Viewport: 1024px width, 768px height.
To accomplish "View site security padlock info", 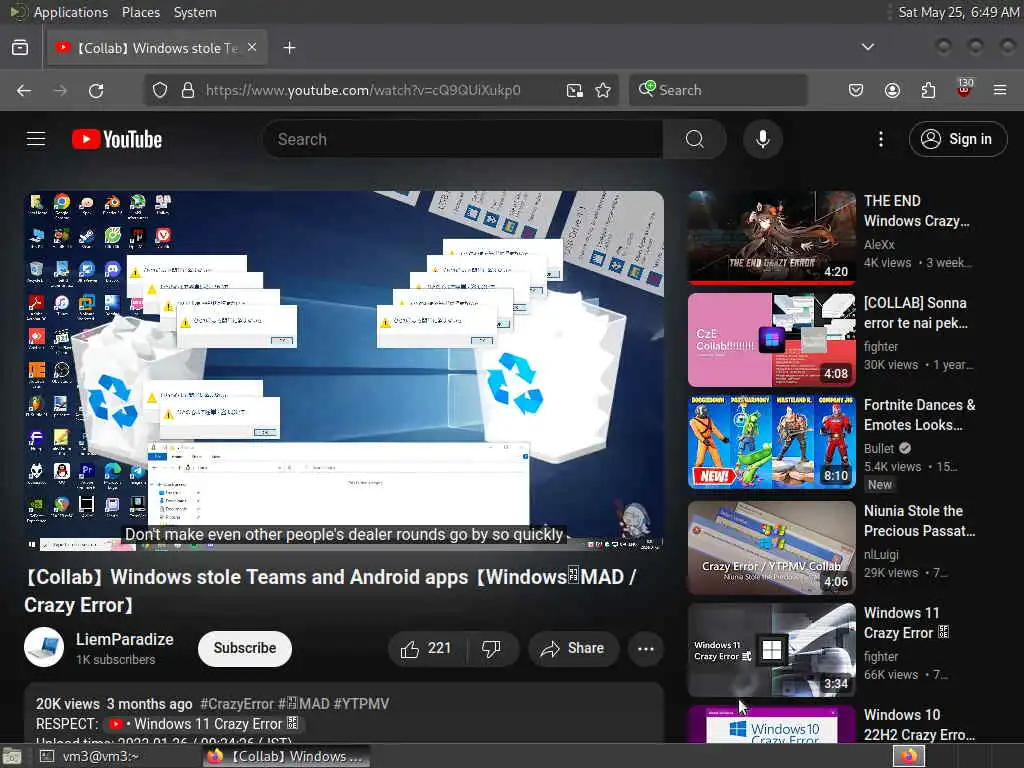I will click(x=188, y=90).
